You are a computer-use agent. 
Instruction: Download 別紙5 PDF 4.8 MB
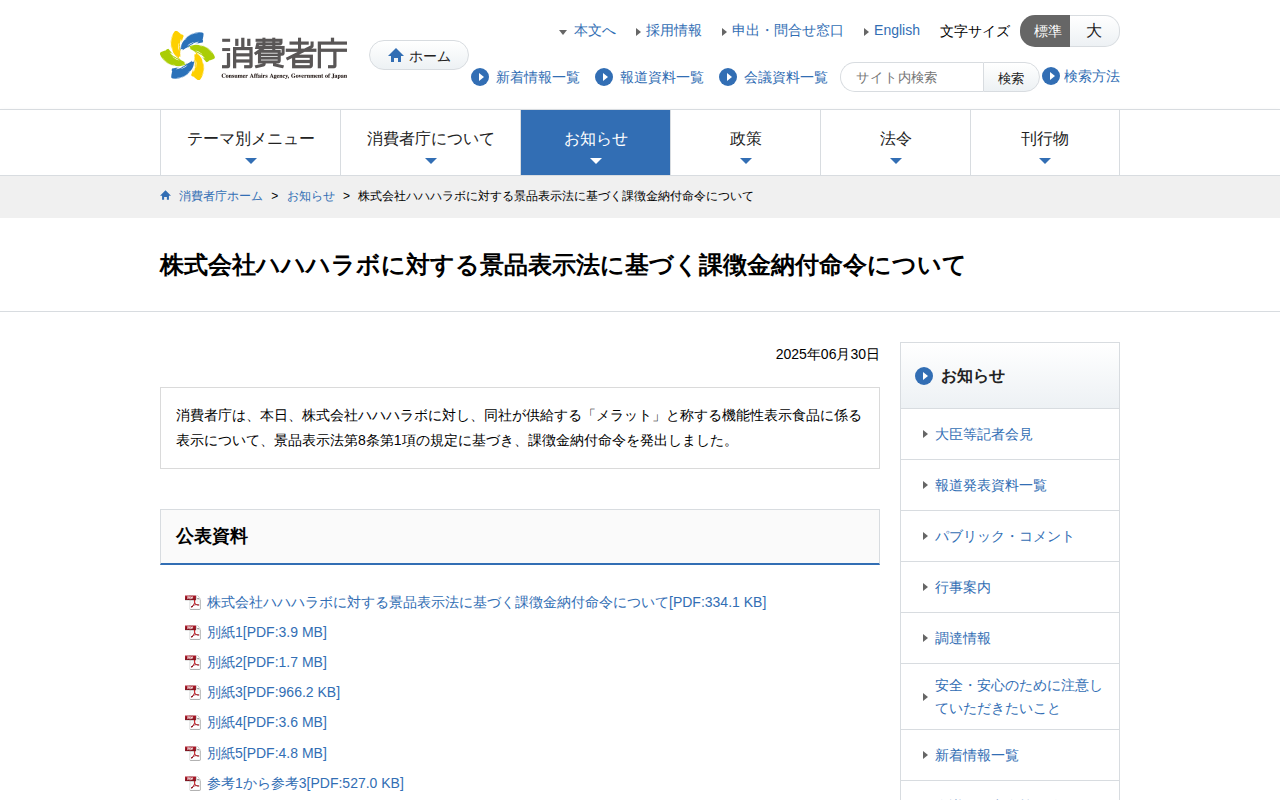pyautogui.click(x=267, y=753)
